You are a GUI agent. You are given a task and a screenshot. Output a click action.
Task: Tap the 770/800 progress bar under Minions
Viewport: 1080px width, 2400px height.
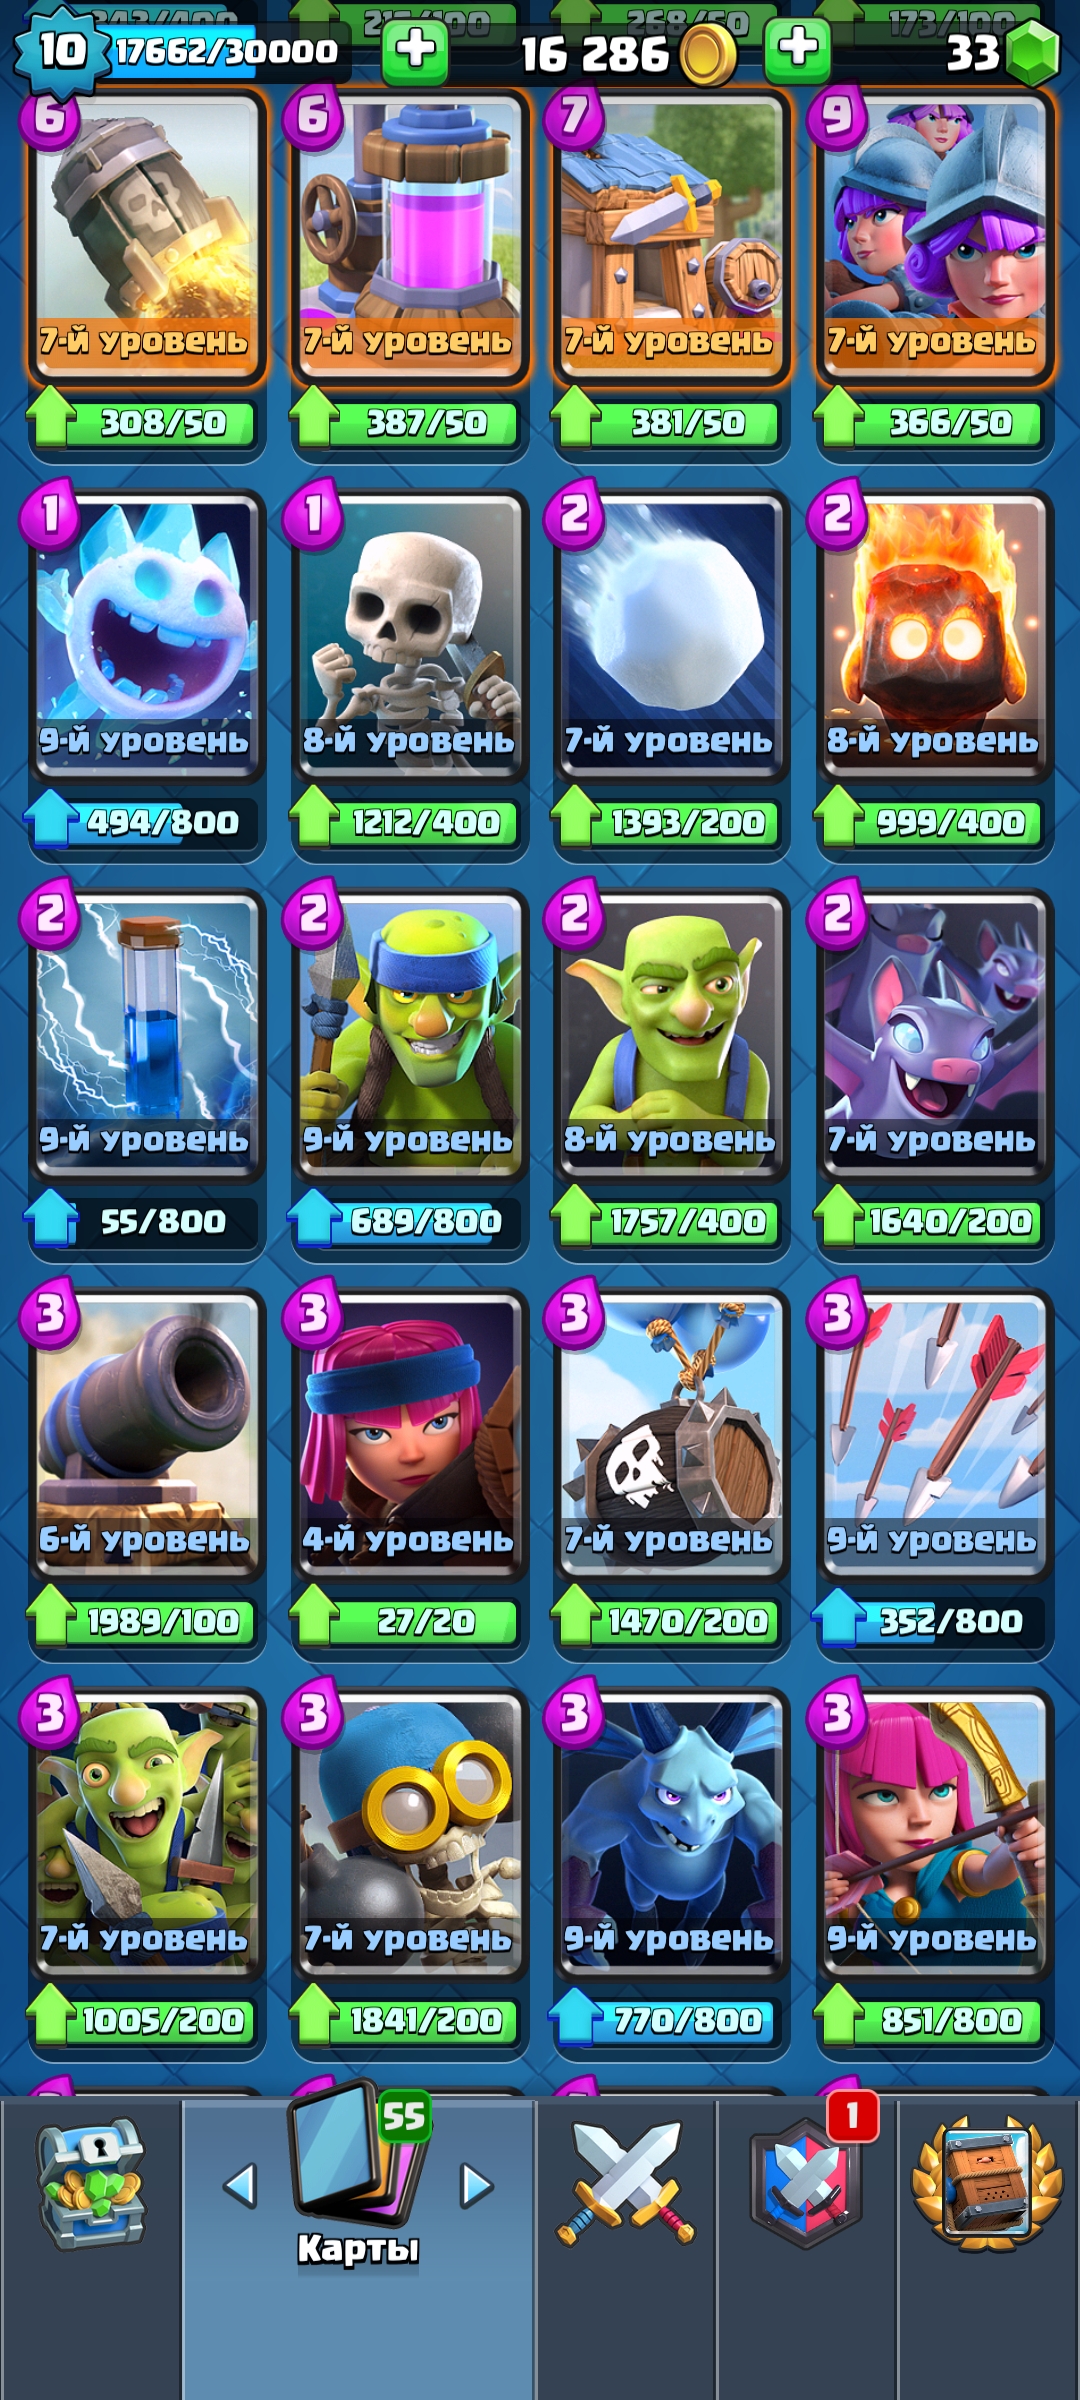[669, 2020]
